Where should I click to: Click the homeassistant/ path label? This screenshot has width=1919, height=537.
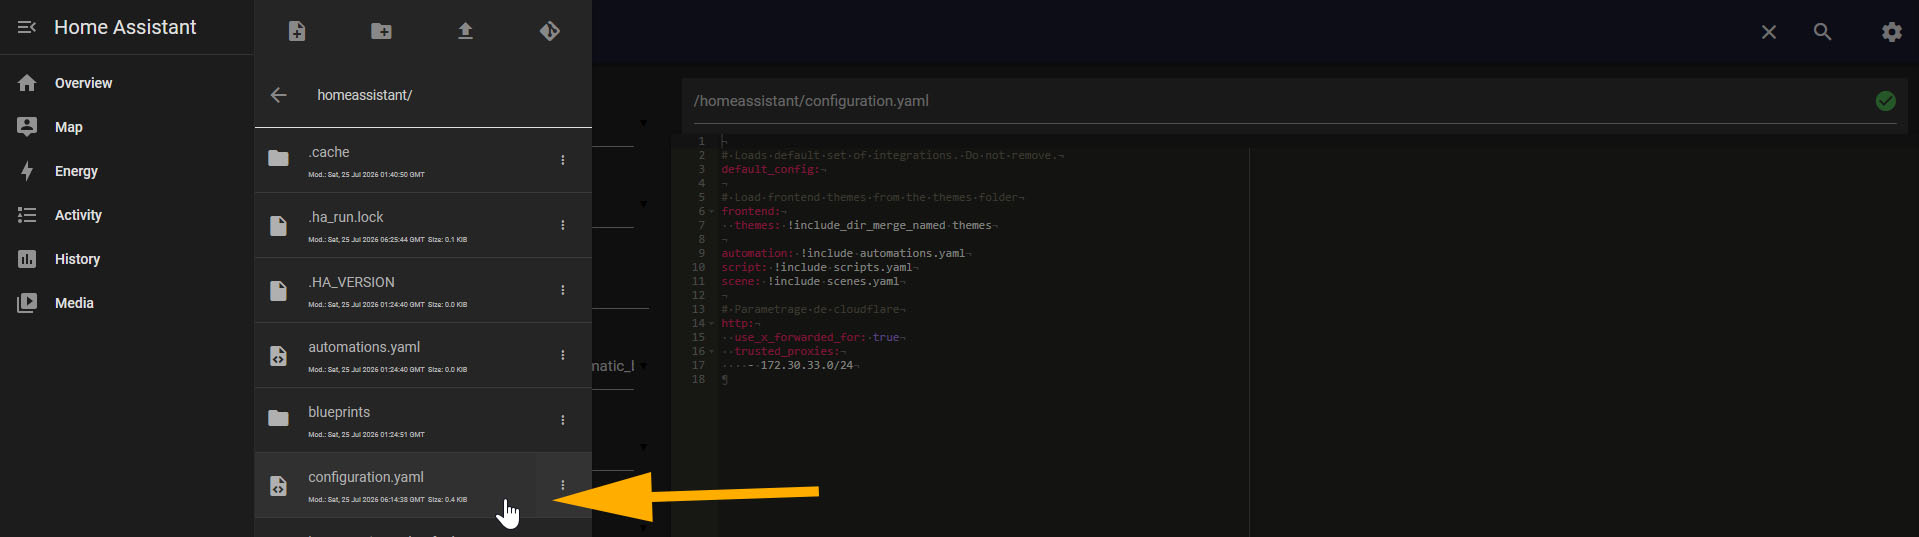pos(365,95)
